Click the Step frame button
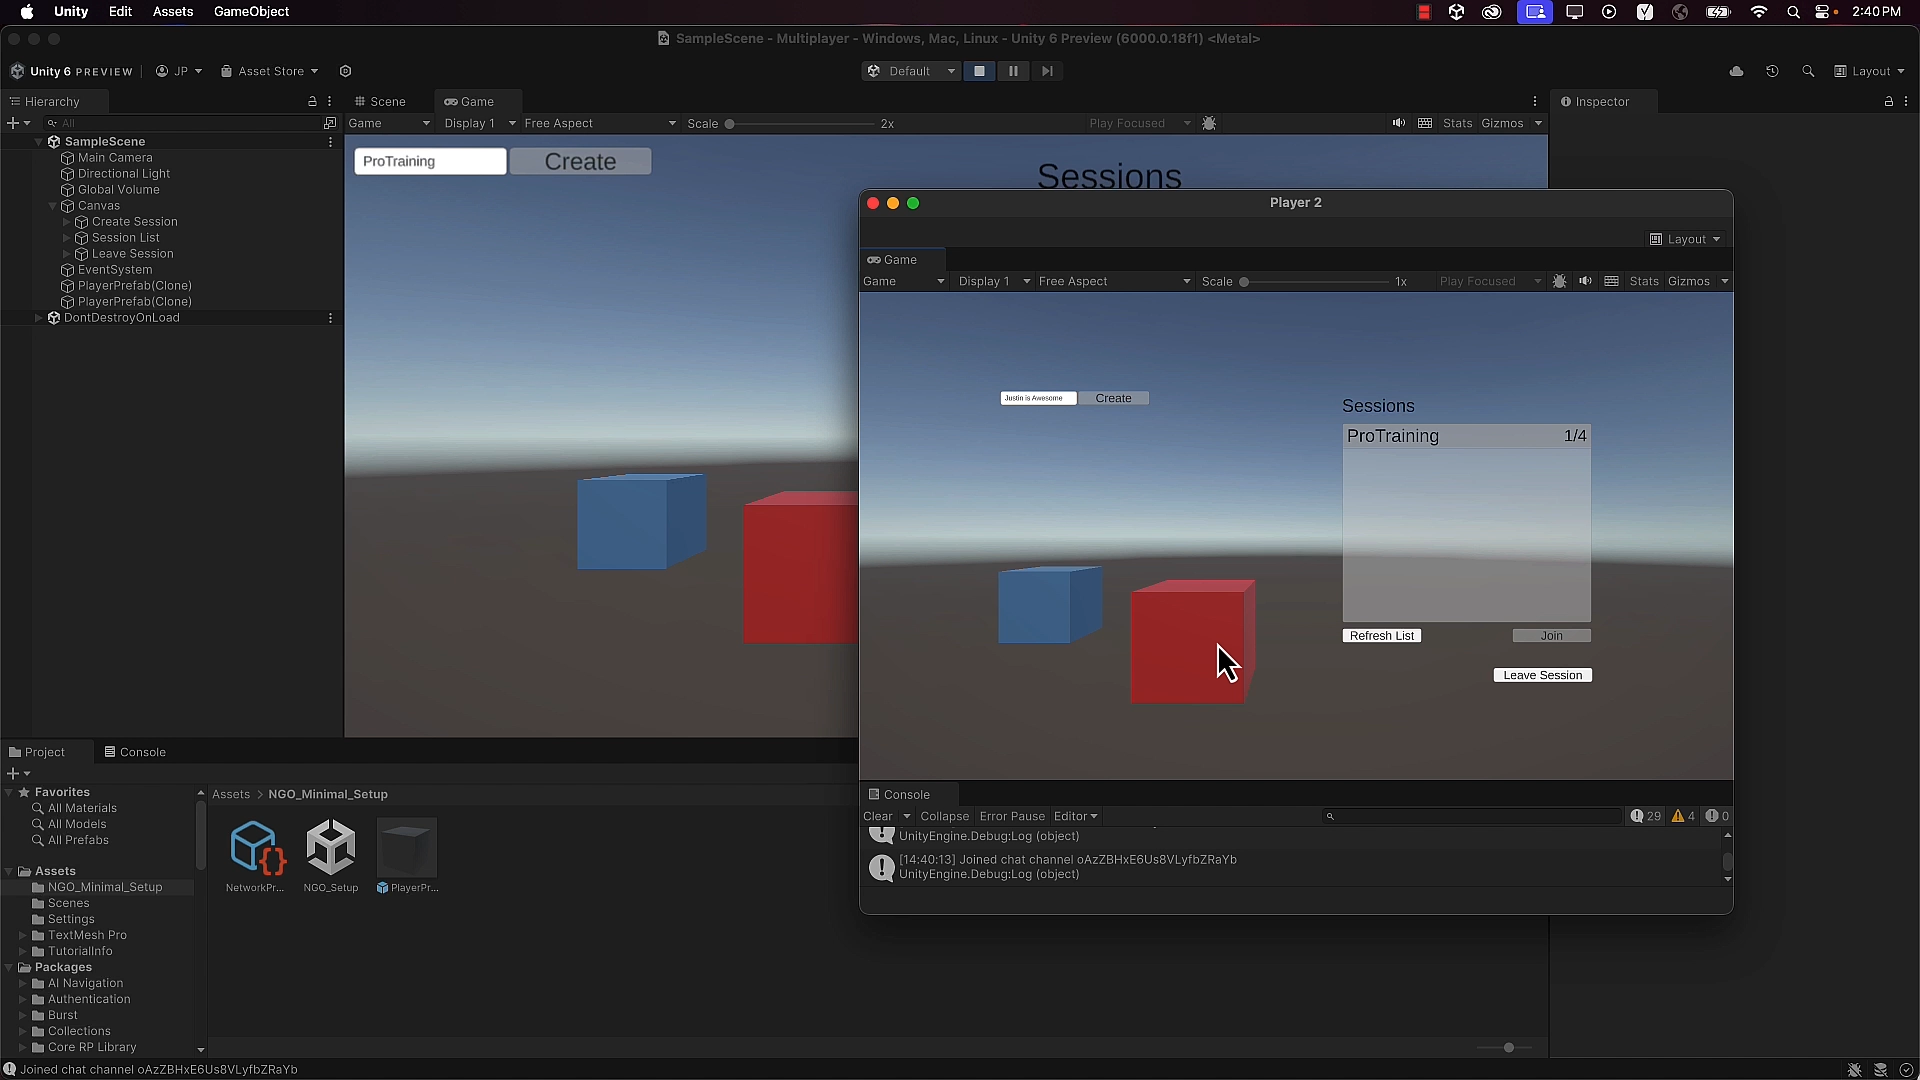The image size is (1920, 1080). pos(1047,71)
